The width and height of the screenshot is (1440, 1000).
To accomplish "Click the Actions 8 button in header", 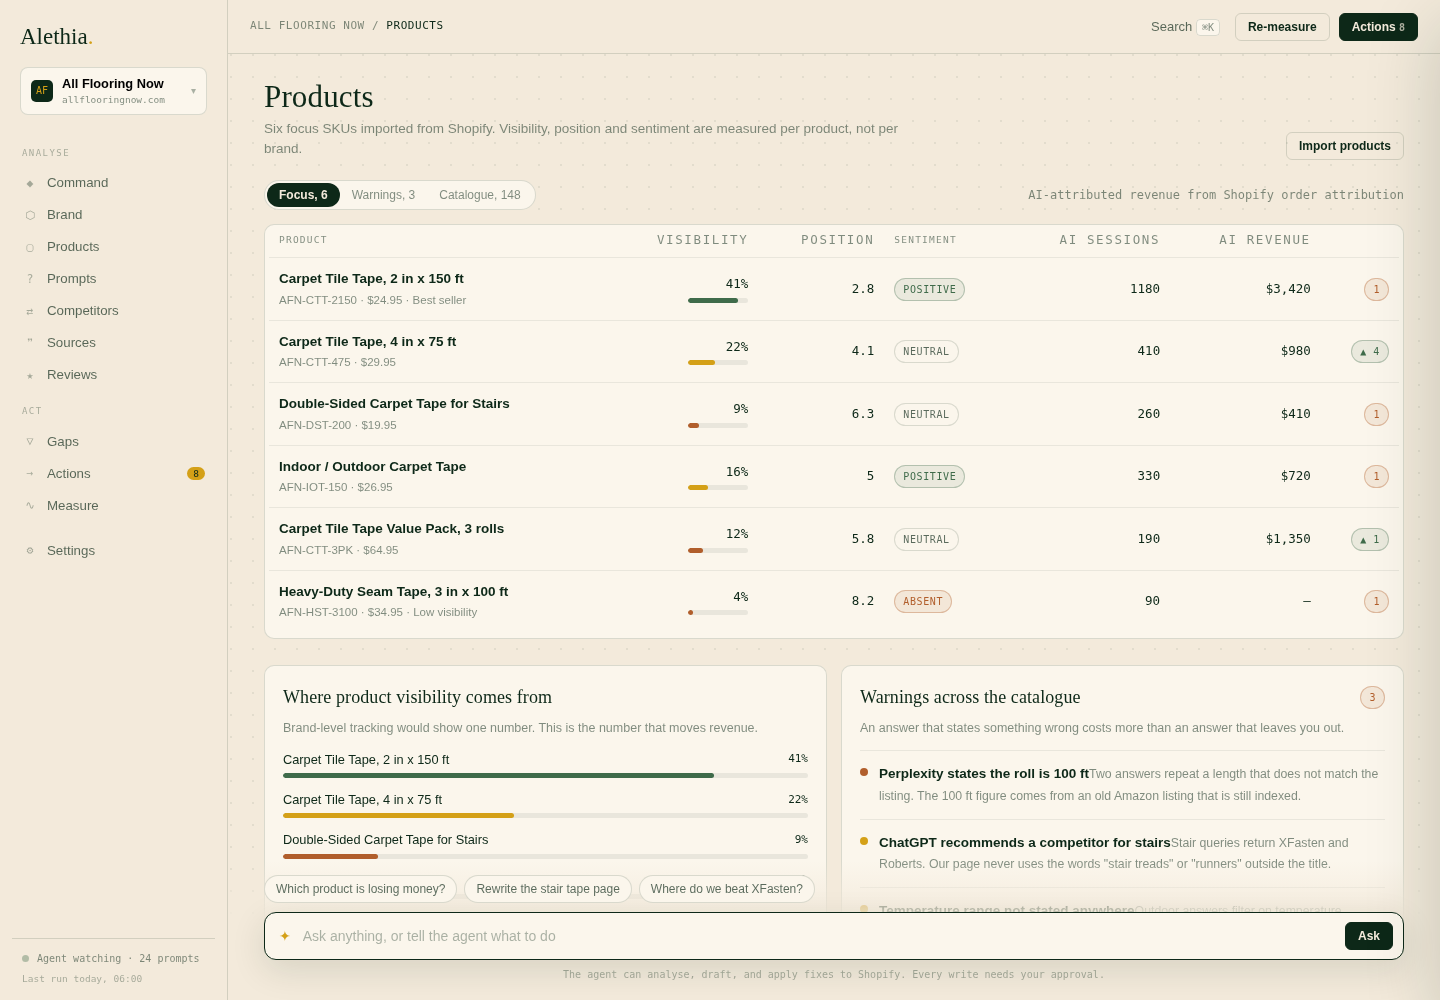I will [x=1378, y=27].
